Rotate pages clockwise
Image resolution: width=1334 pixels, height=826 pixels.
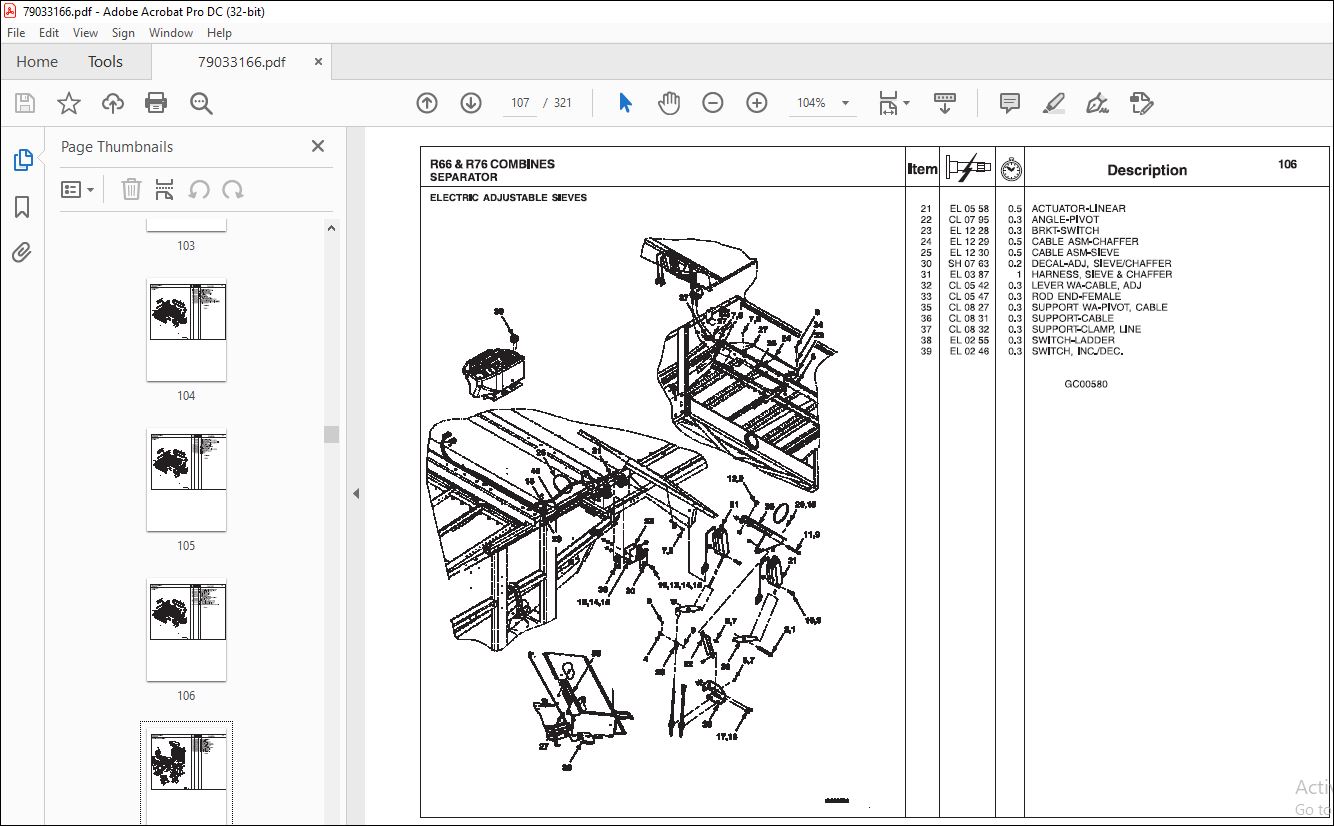[233, 190]
